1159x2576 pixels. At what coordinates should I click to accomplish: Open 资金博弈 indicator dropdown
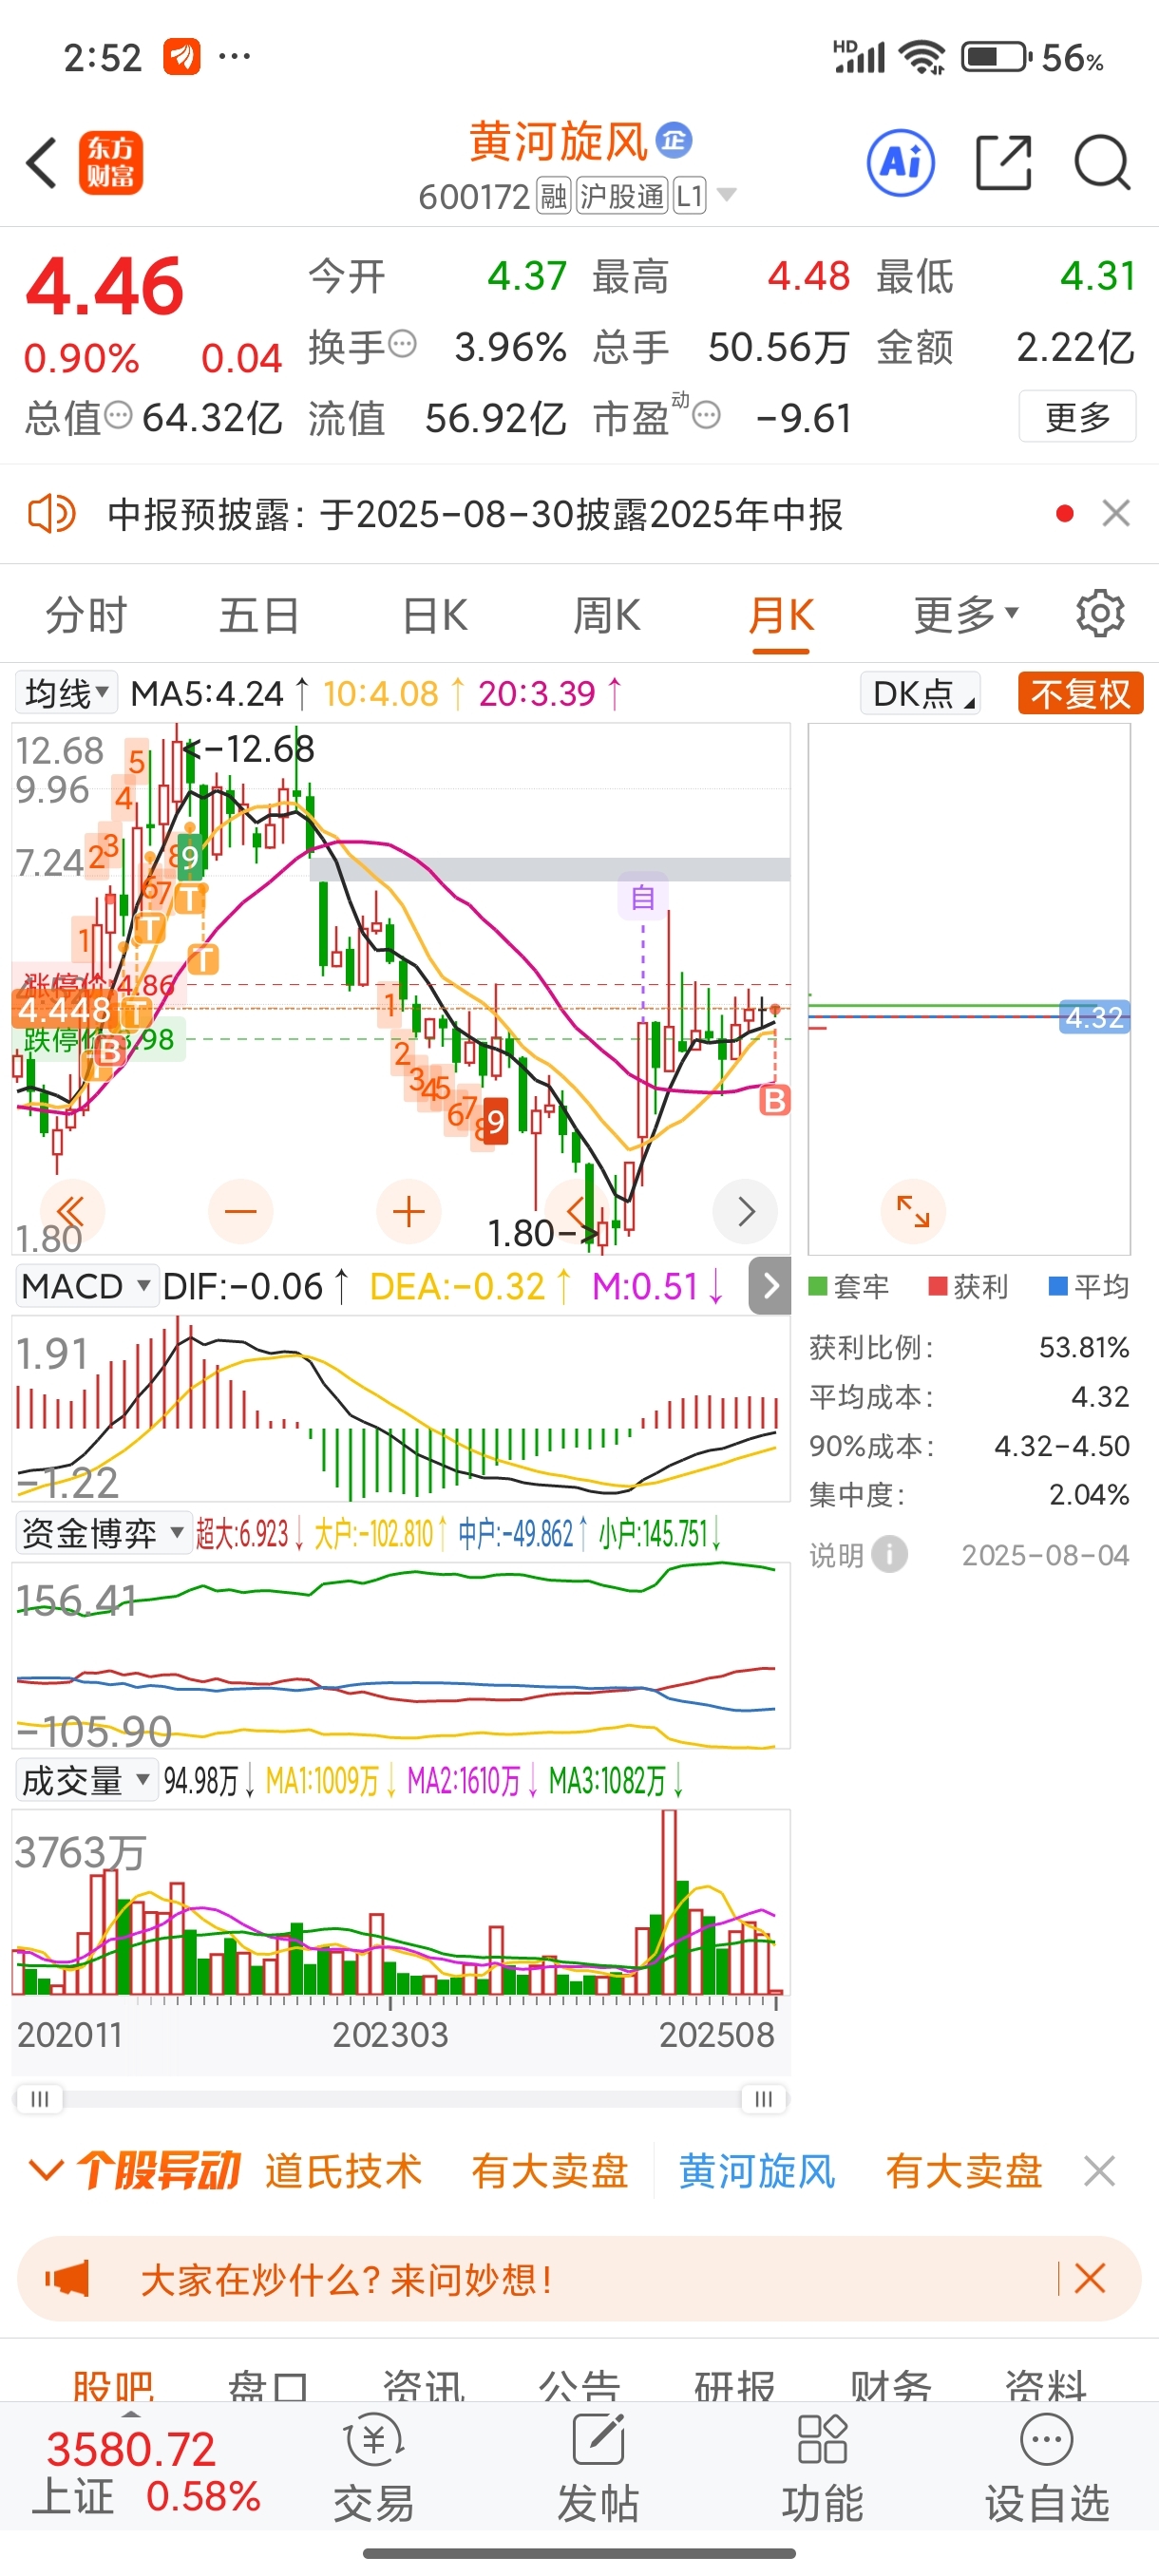(x=103, y=1533)
